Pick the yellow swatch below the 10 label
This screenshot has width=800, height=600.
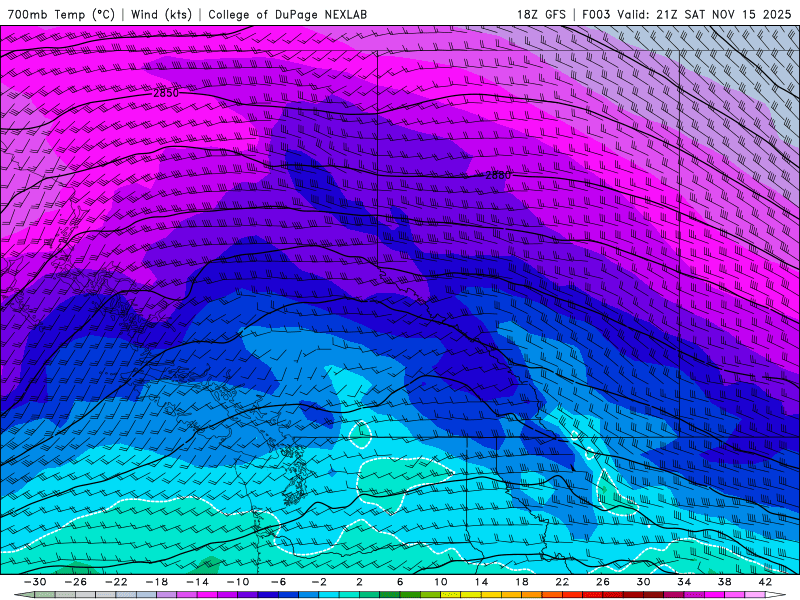(x=451, y=595)
